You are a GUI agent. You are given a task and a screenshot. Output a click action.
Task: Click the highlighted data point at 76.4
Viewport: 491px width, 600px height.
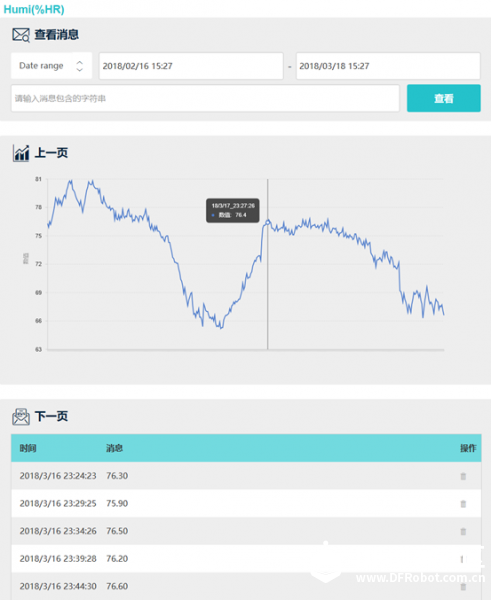[268, 222]
